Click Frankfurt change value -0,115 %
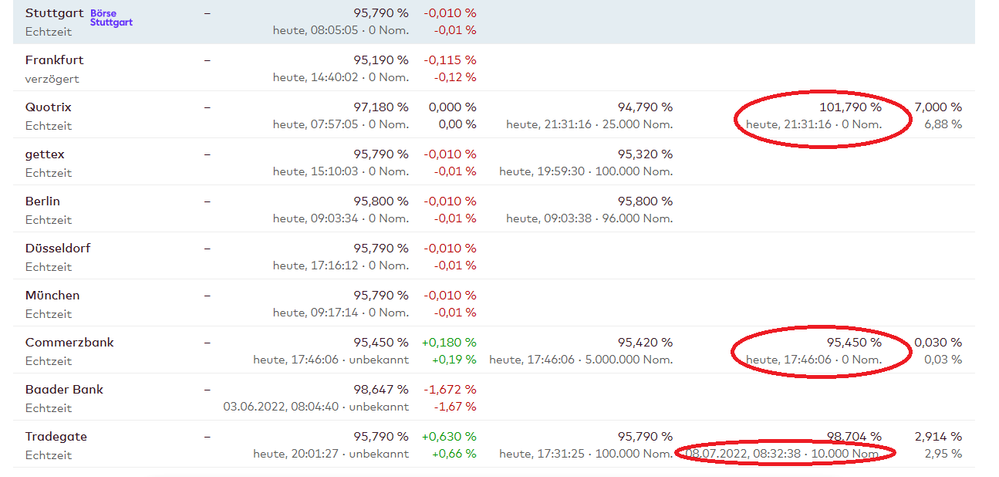This screenshot has height=477, width=999. coord(450,60)
